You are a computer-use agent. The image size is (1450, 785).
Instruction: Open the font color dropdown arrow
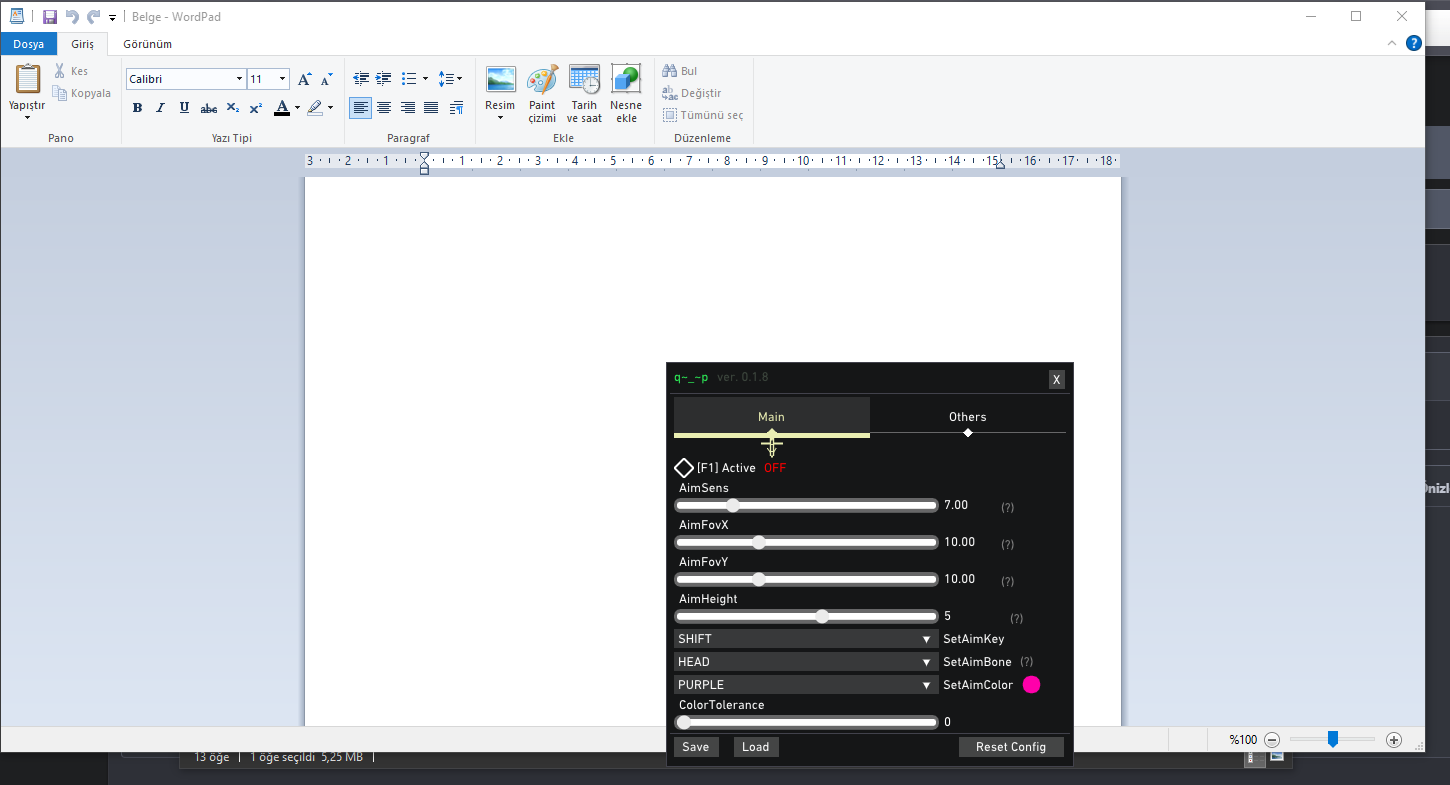coord(297,108)
